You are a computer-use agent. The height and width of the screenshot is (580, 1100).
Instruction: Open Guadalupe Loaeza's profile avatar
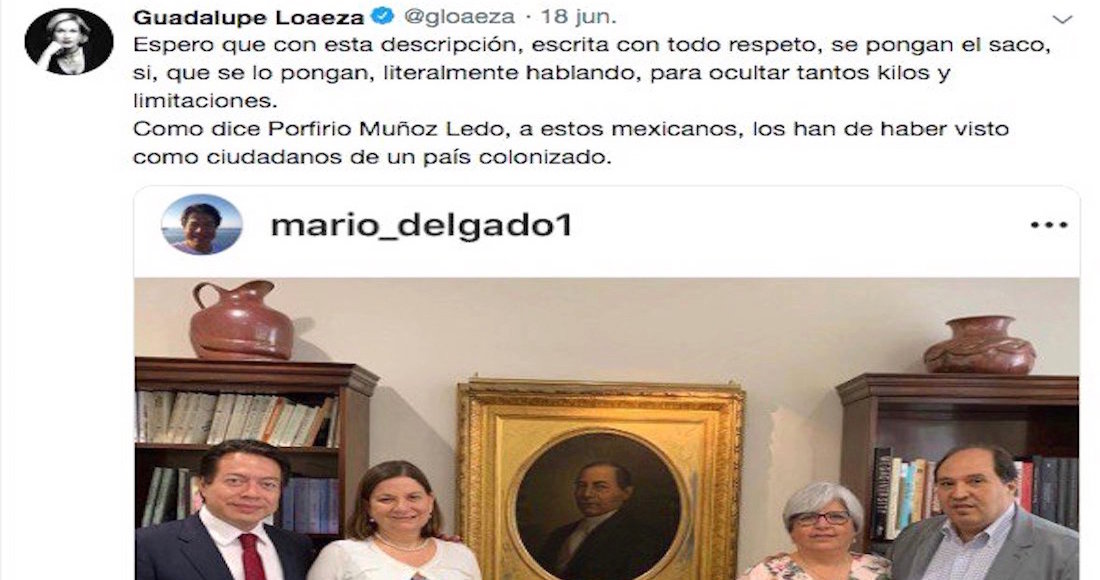pos(69,41)
